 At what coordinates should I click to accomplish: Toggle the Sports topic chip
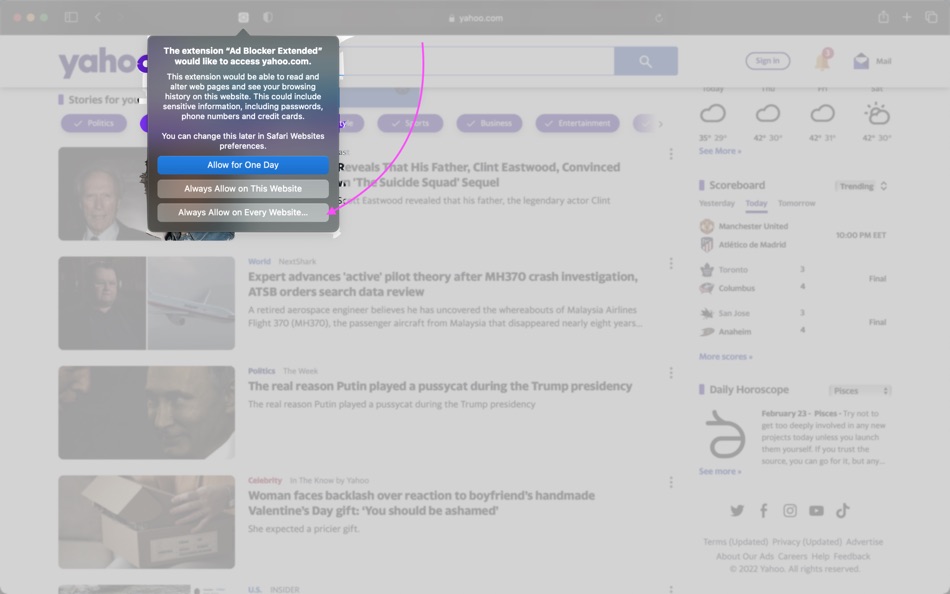coord(410,123)
